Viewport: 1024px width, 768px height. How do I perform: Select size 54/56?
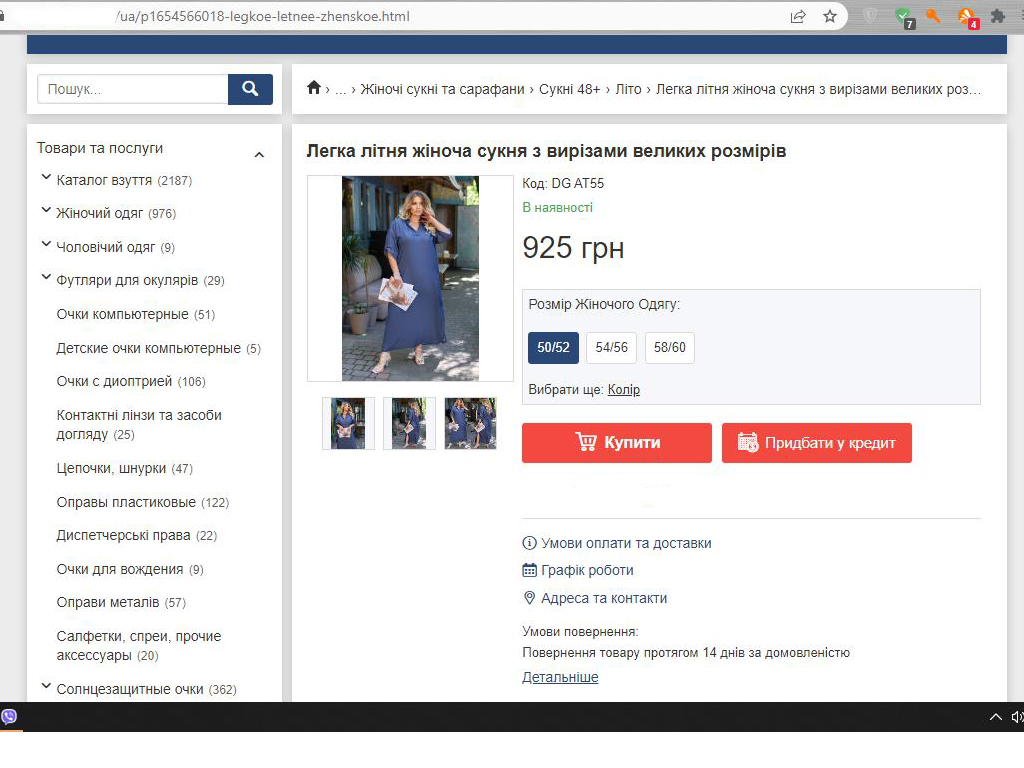611,347
